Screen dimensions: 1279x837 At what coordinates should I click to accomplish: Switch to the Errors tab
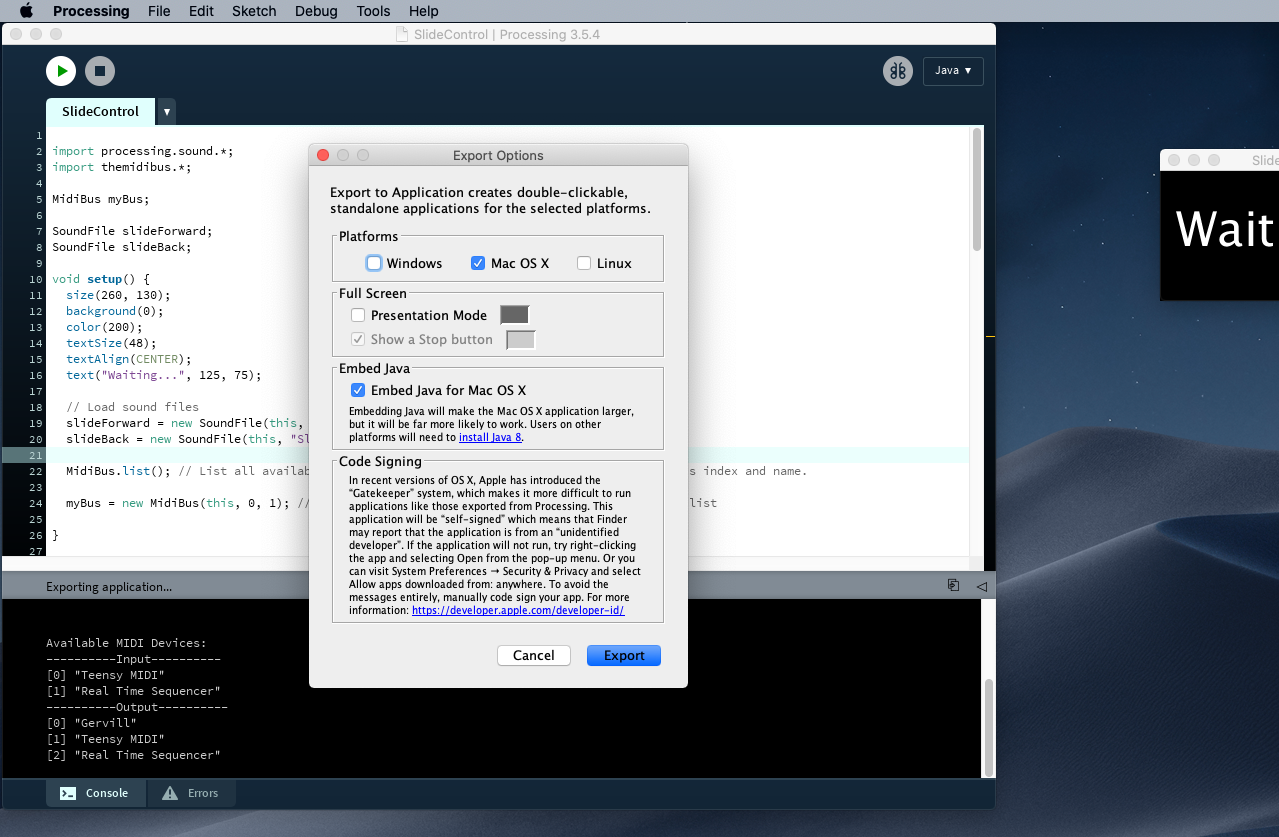pyautogui.click(x=191, y=793)
